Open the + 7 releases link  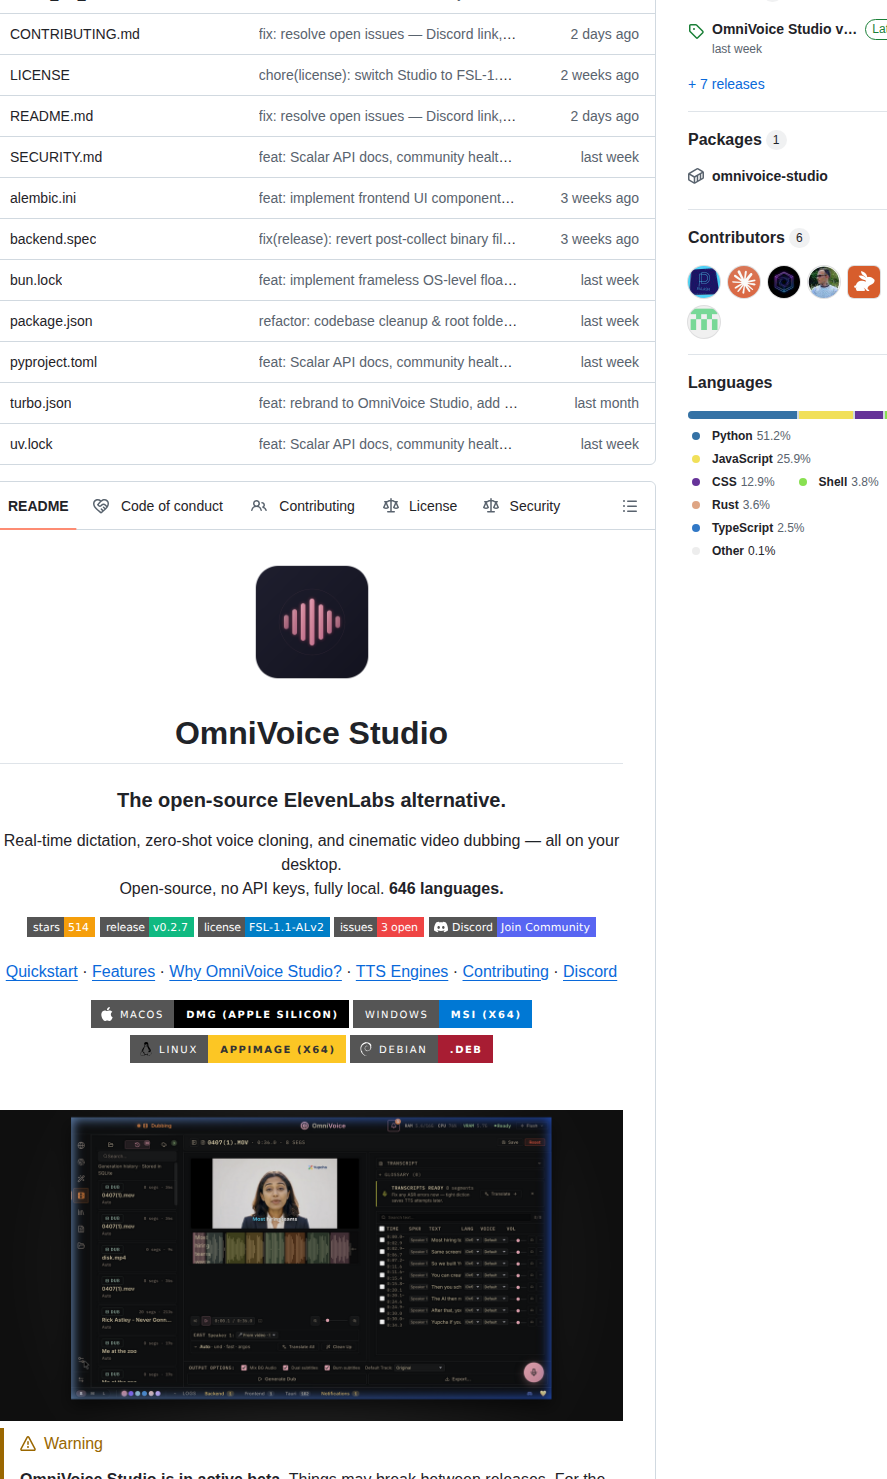point(726,84)
